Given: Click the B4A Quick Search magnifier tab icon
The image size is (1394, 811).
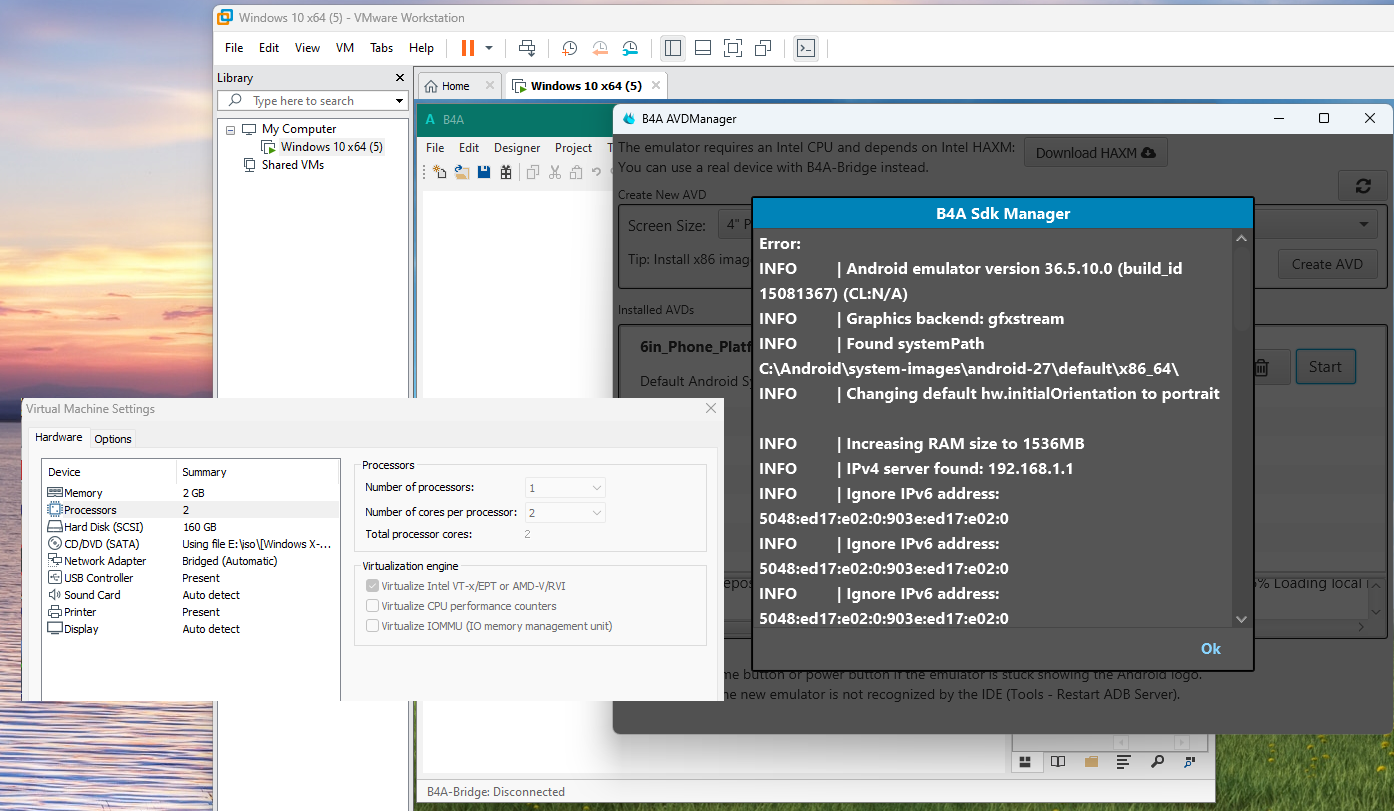Looking at the screenshot, I should (1157, 762).
